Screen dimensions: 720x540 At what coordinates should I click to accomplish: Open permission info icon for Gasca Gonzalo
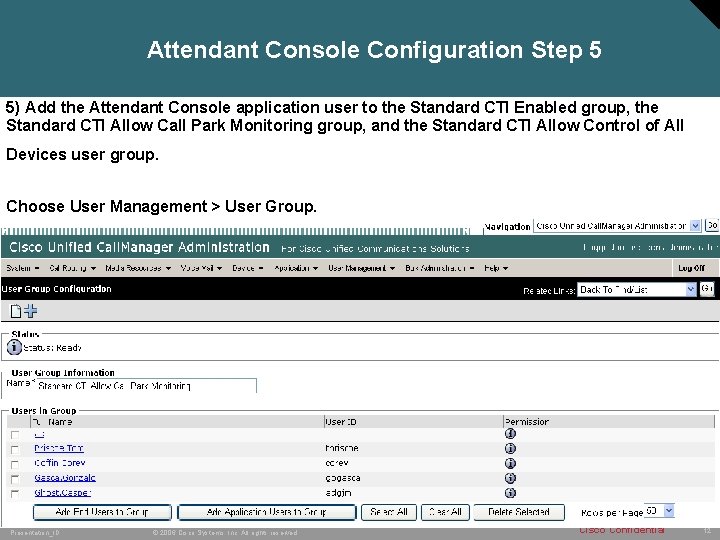pos(510,478)
